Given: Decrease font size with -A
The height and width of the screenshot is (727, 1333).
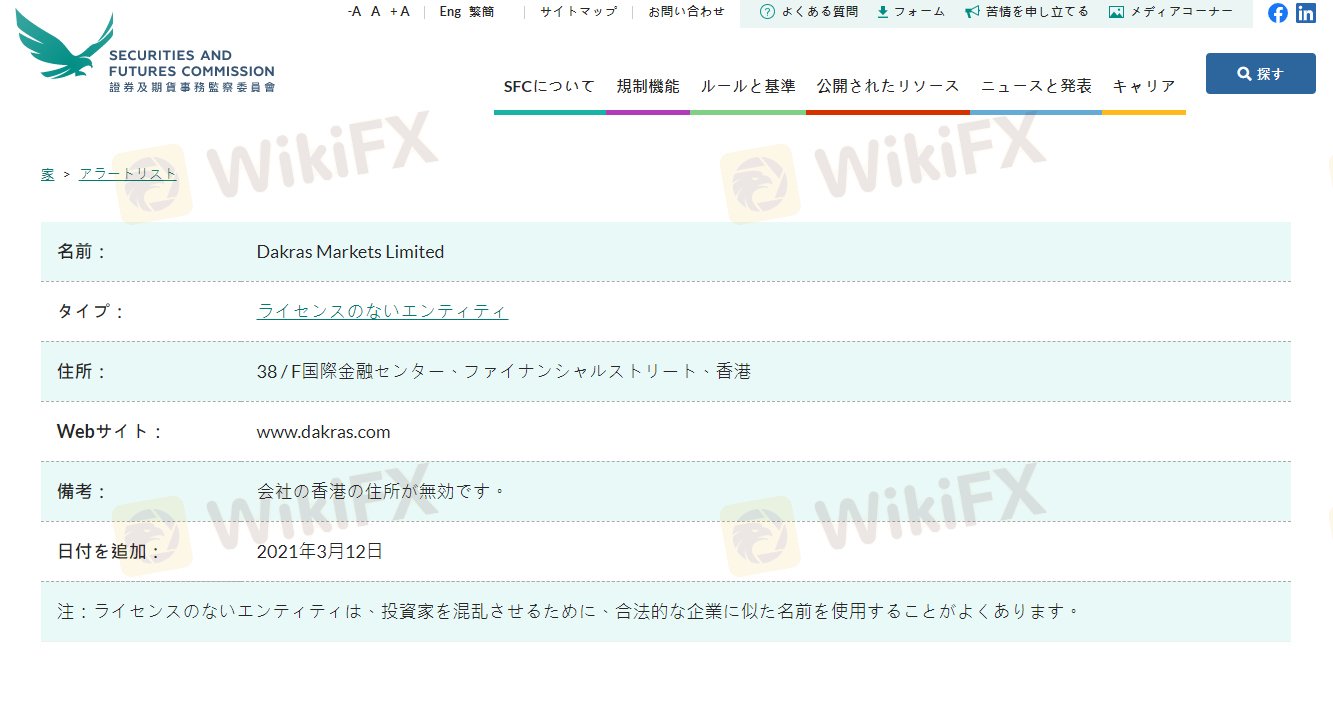Looking at the screenshot, I should coord(354,12).
